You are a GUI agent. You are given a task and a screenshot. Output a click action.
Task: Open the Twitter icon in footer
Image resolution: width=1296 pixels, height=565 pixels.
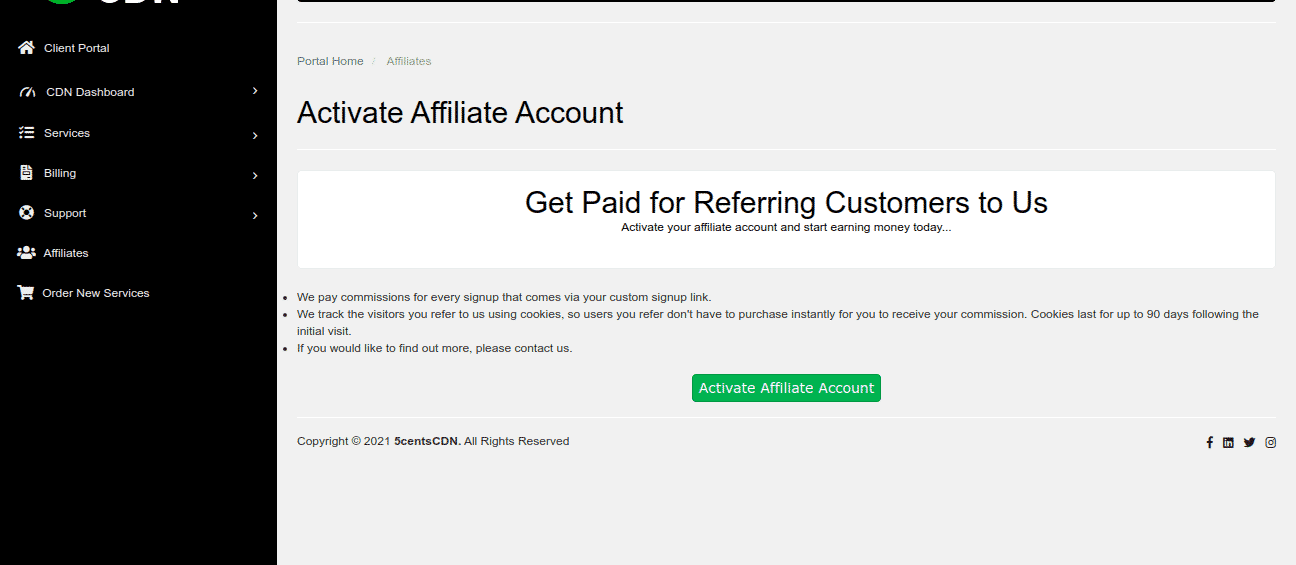1249,442
